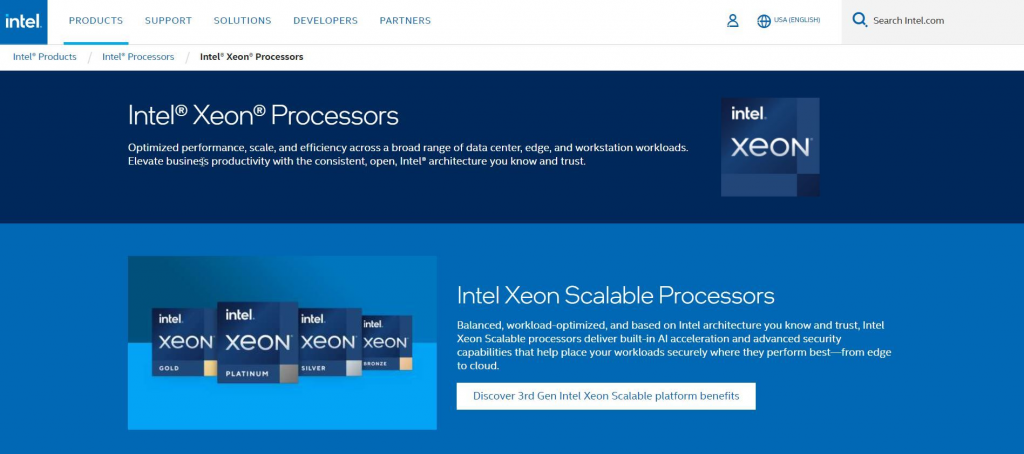Click the Intel logo in header
This screenshot has width=1024, height=454.
[24, 22]
